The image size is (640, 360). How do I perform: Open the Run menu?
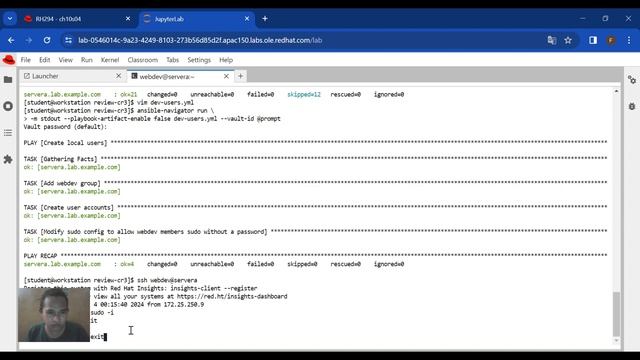[87, 60]
